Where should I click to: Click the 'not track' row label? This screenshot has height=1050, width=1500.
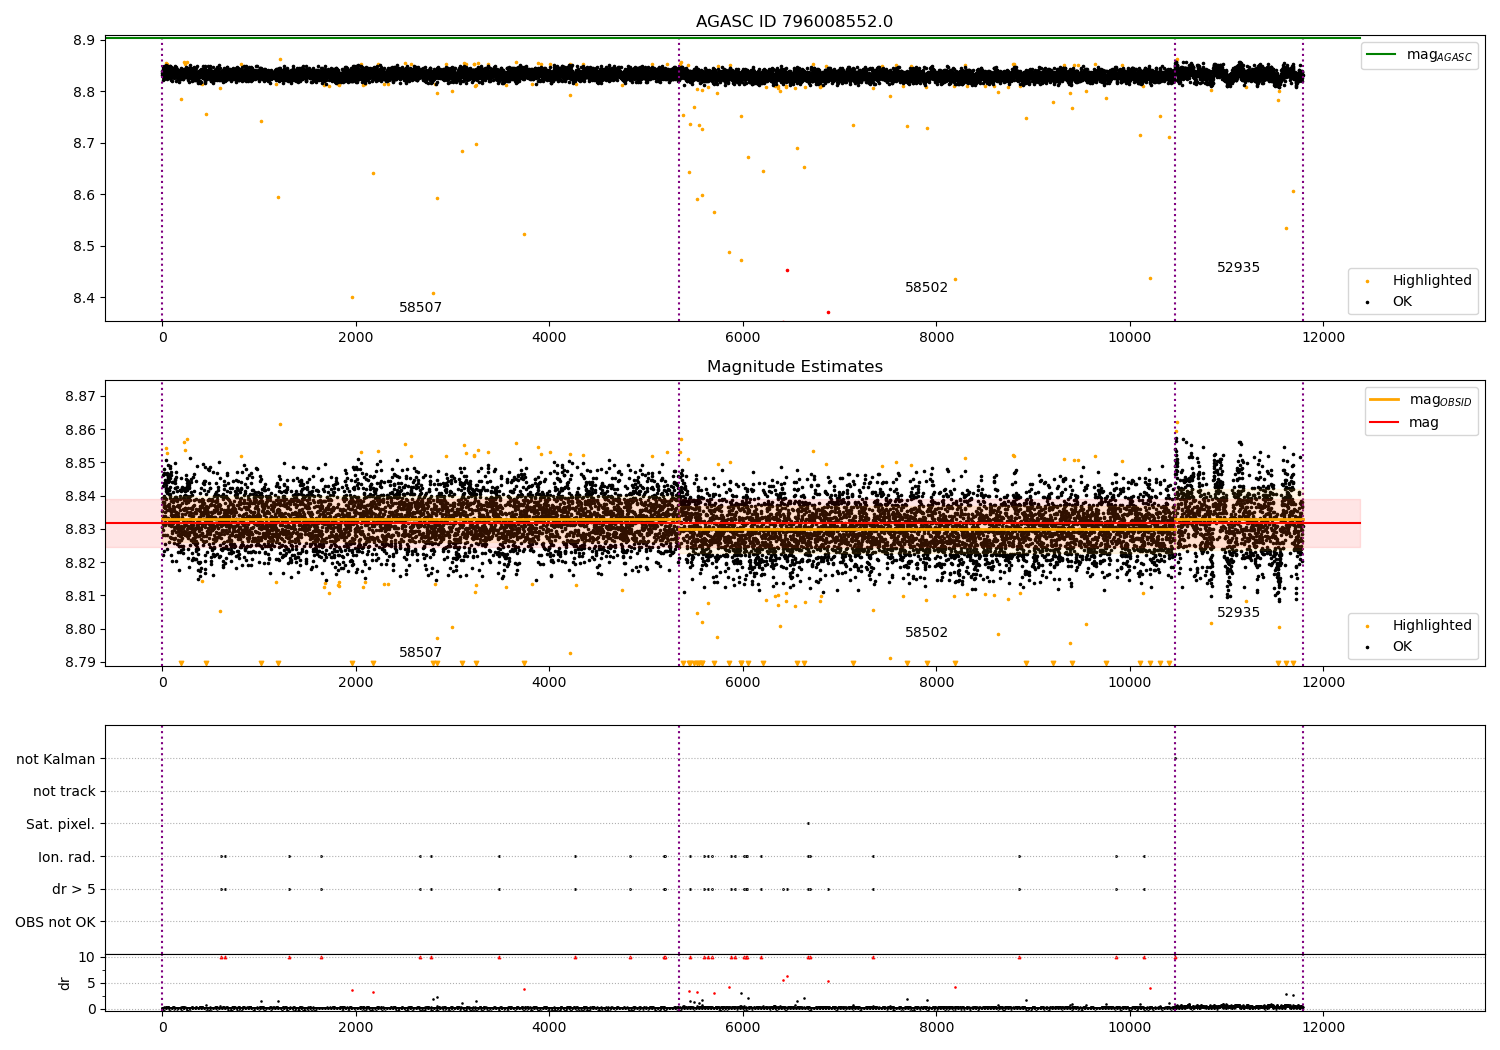[64, 791]
